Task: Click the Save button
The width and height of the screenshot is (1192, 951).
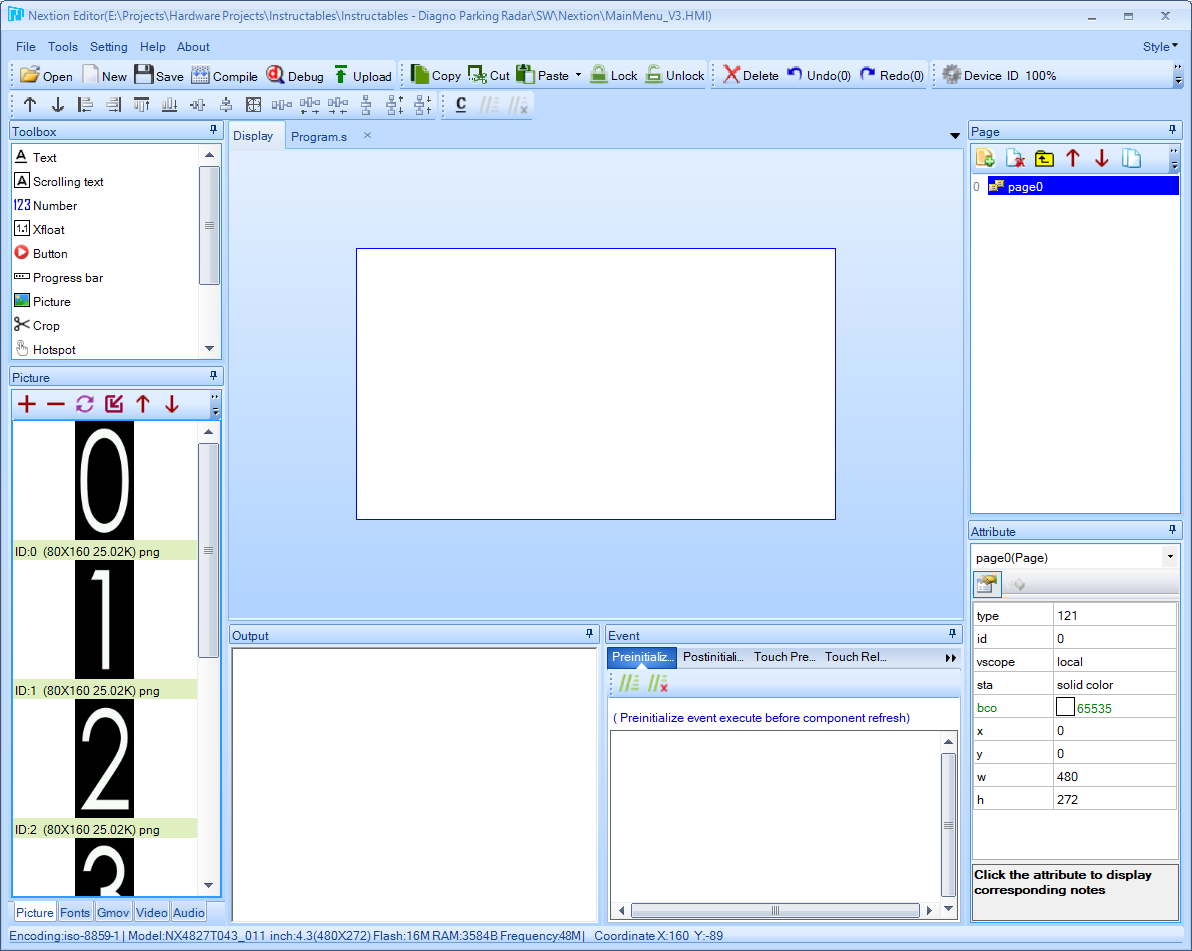Action: click(x=159, y=75)
